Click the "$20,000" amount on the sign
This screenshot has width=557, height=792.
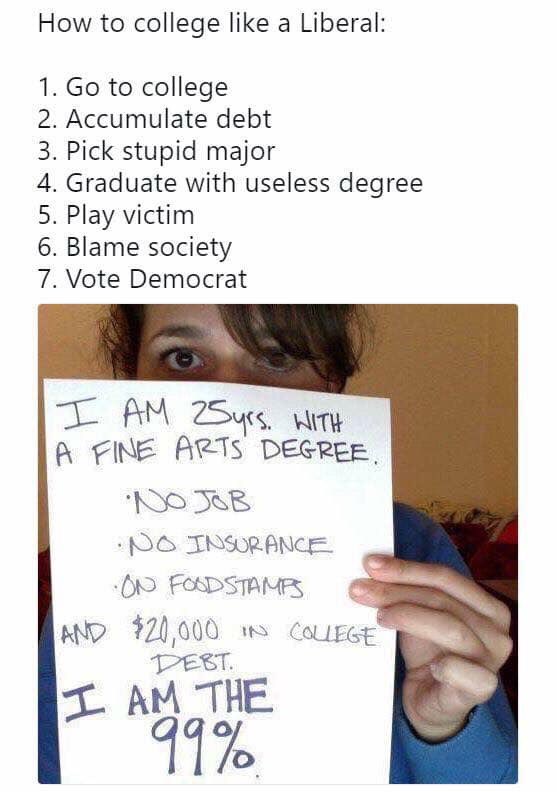click(175, 630)
